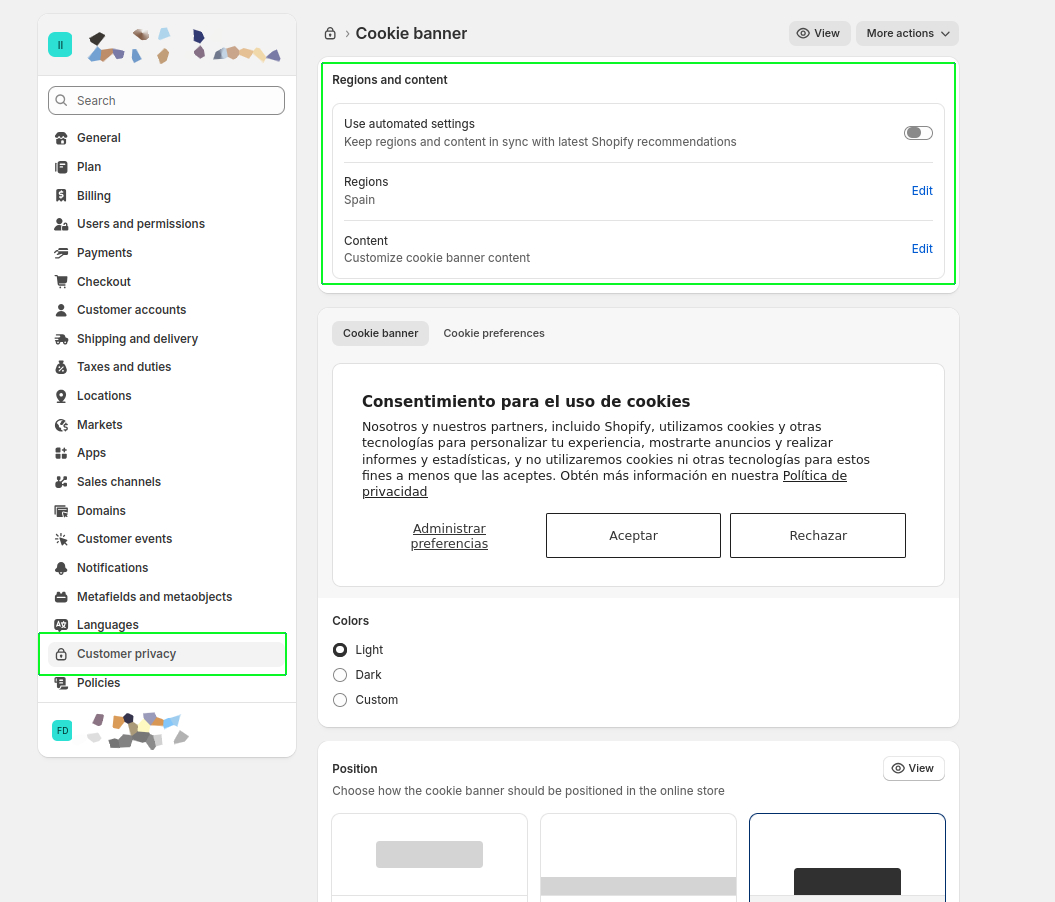Image resolution: width=1055 pixels, height=902 pixels.
Task: Click the Taxes and duties icon
Action: pyautogui.click(x=61, y=367)
